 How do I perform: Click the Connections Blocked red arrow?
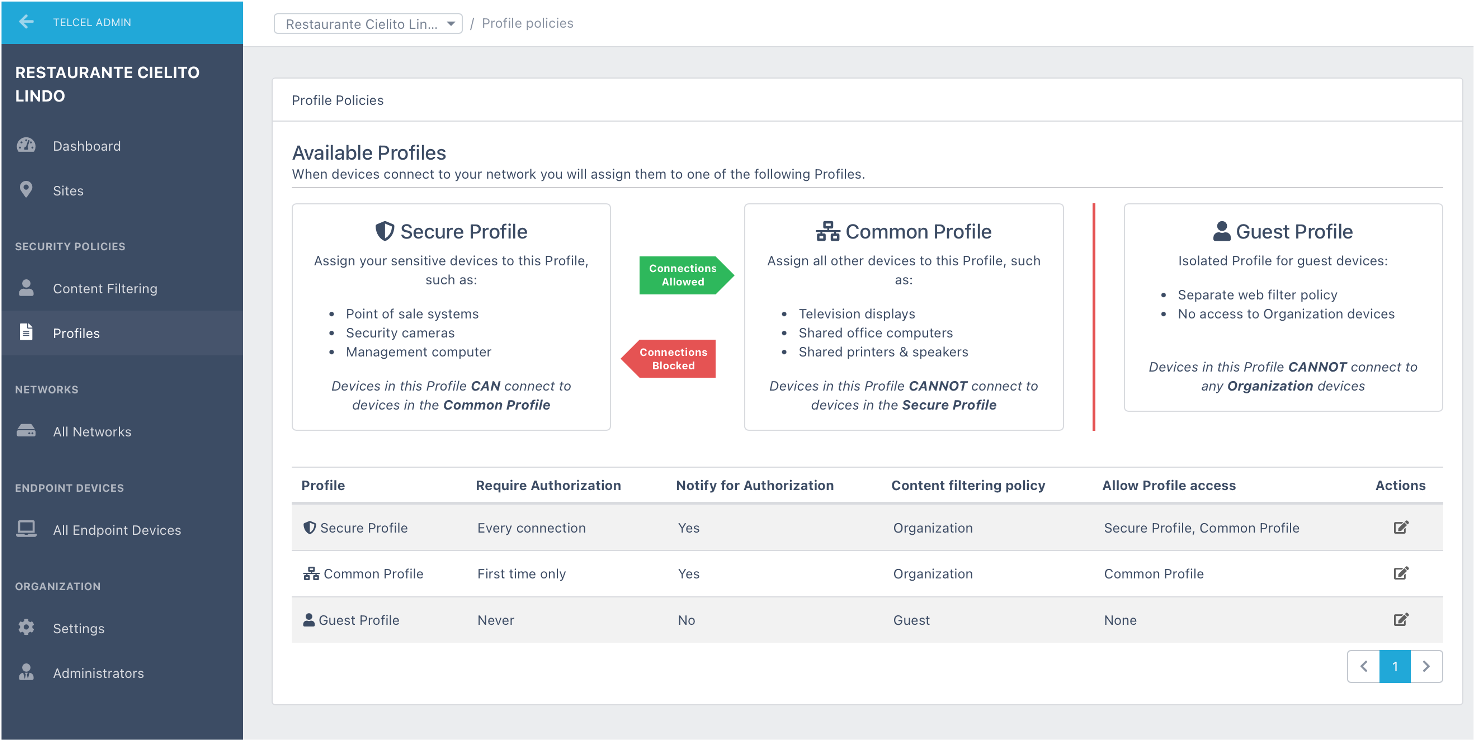tap(669, 359)
